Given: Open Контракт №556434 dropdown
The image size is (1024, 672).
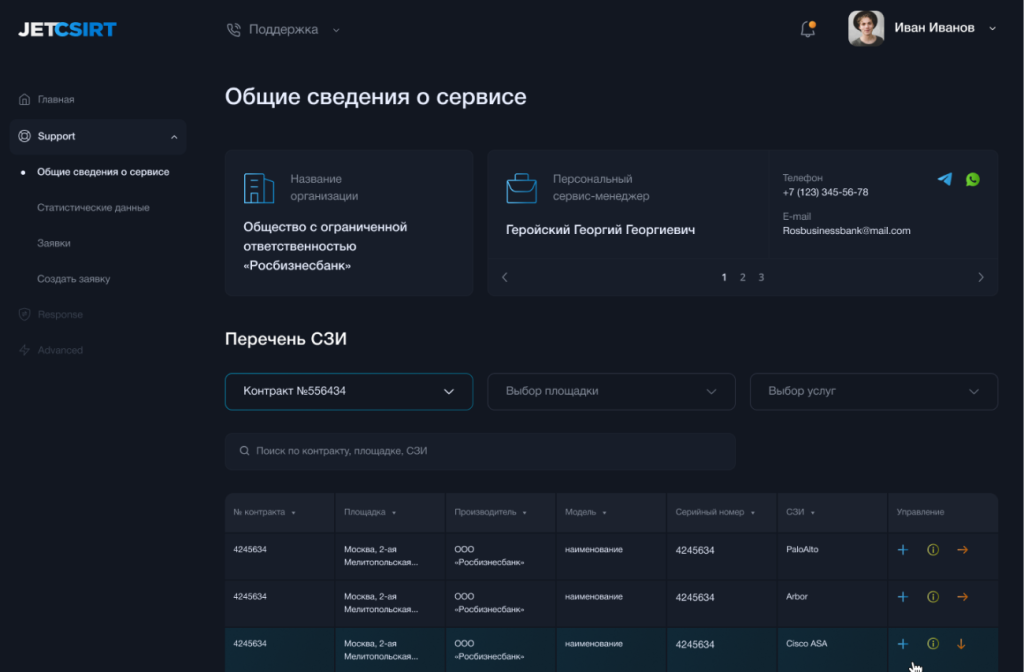Looking at the screenshot, I should [349, 391].
